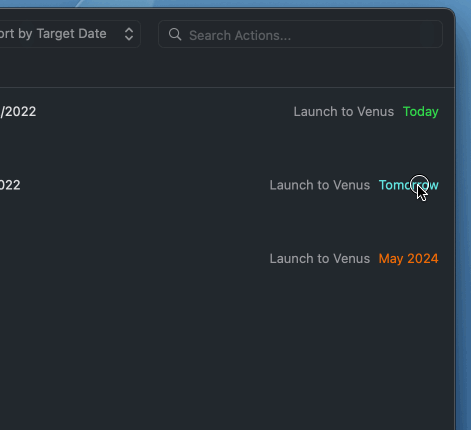471x430 pixels.
Task: Select Launch to Venus beside Today
Action: click(x=344, y=112)
